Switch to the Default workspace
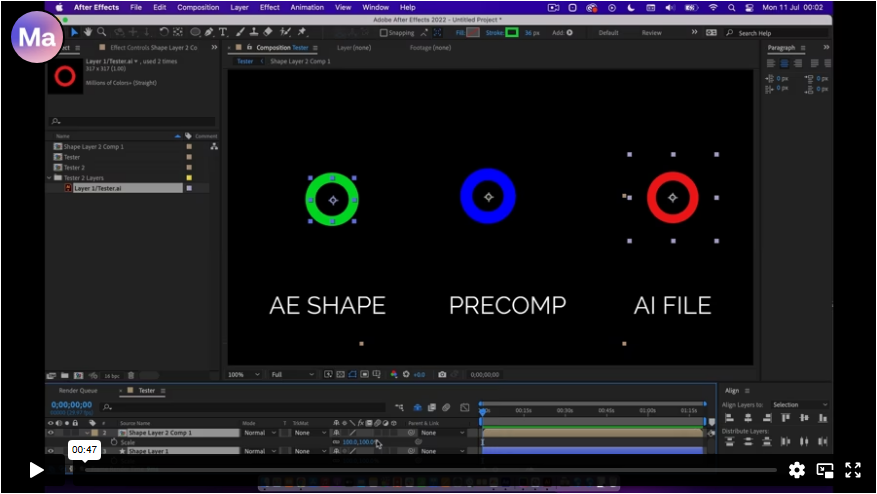Screen dimensions: 877x494 609,32
